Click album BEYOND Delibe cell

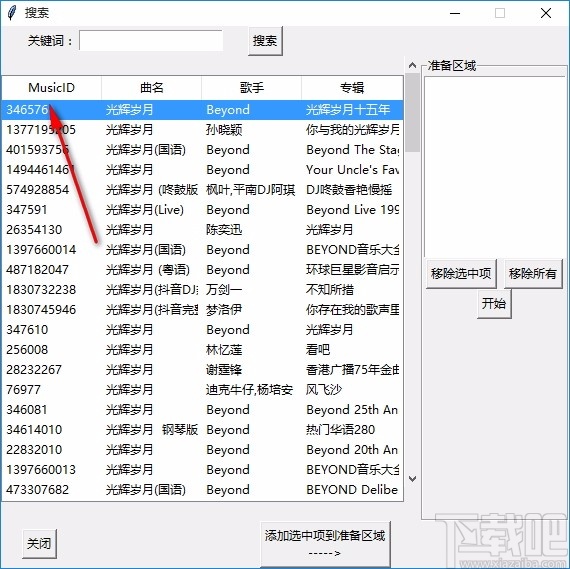pyautogui.click(x=352, y=490)
